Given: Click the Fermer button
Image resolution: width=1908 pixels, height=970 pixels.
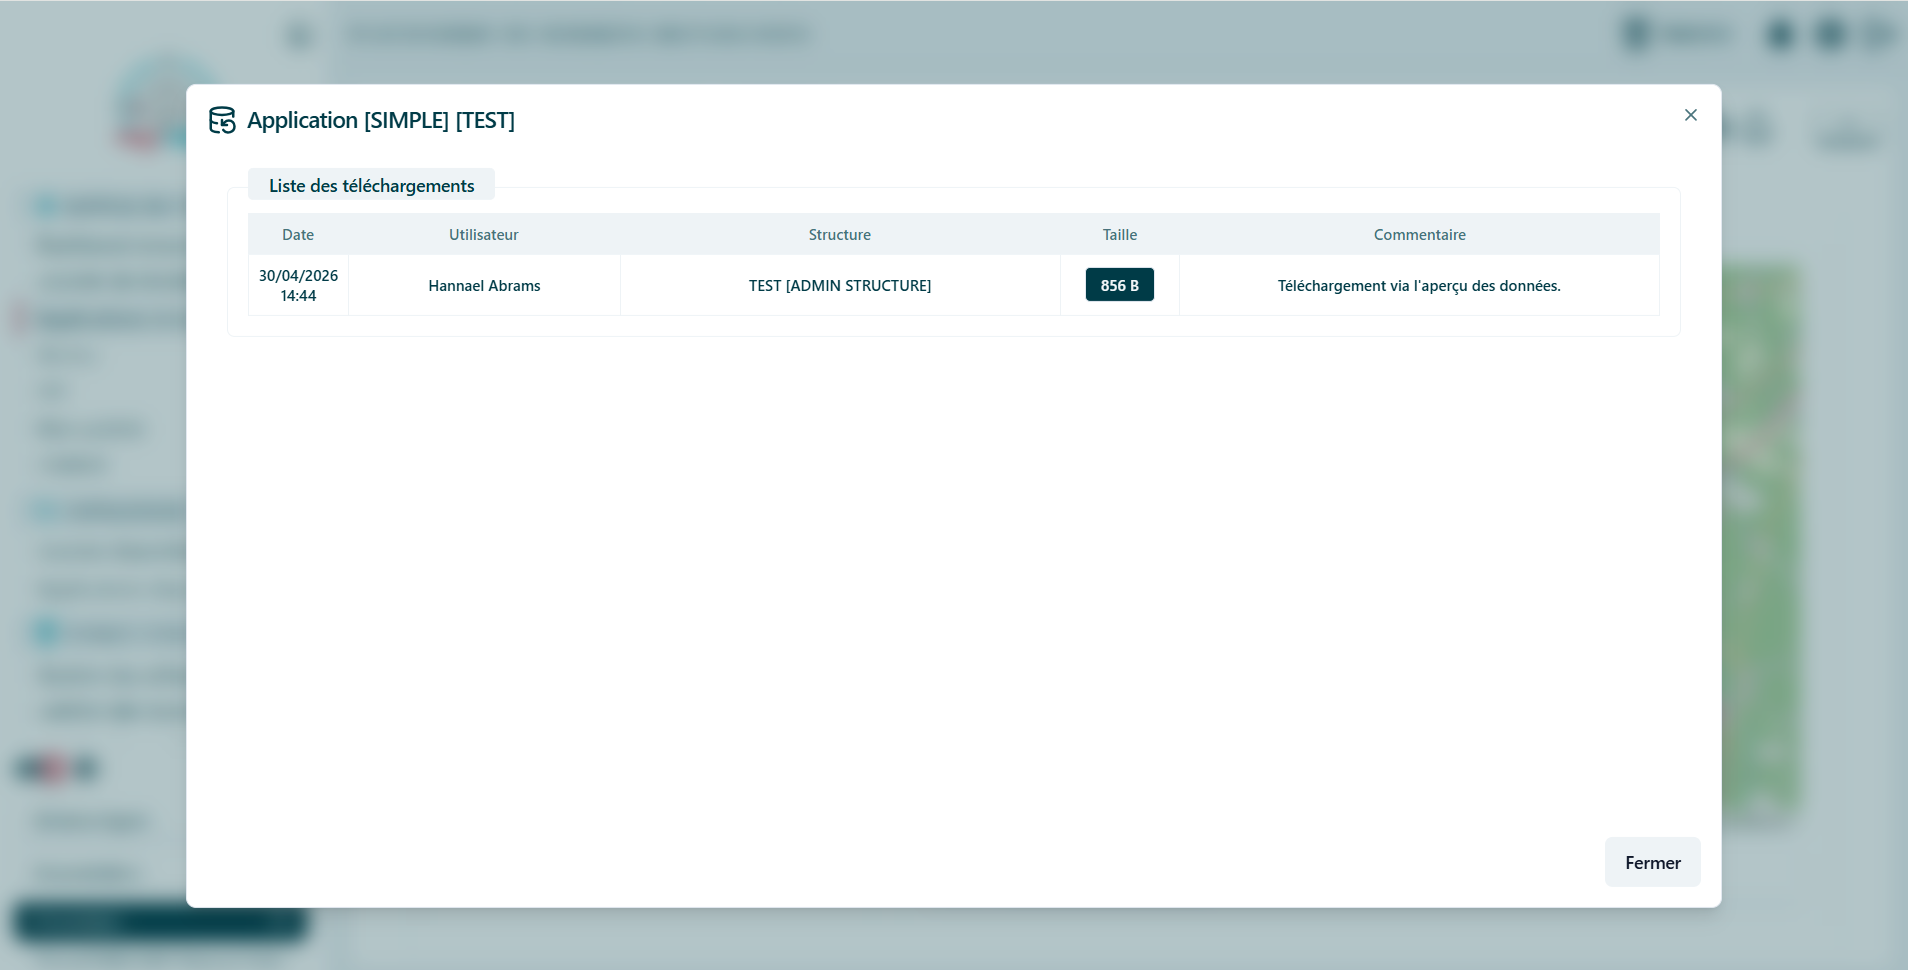Looking at the screenshot, I should (x=1652, y=862).
